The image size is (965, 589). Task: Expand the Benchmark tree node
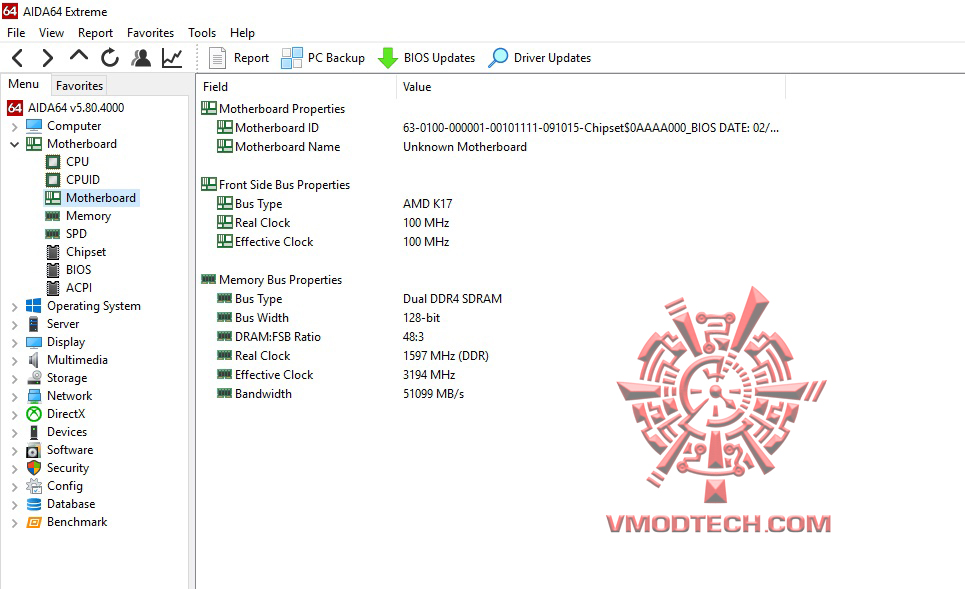(x=14, y=523)
